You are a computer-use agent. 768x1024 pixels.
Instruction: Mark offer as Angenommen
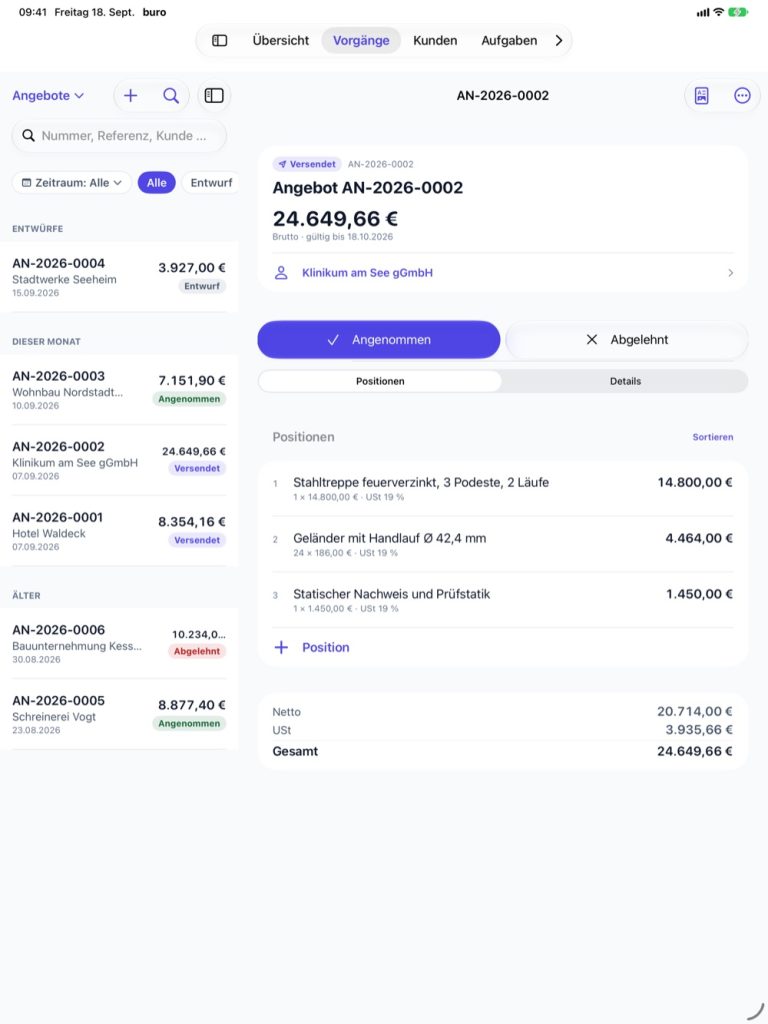click(379, 340)
